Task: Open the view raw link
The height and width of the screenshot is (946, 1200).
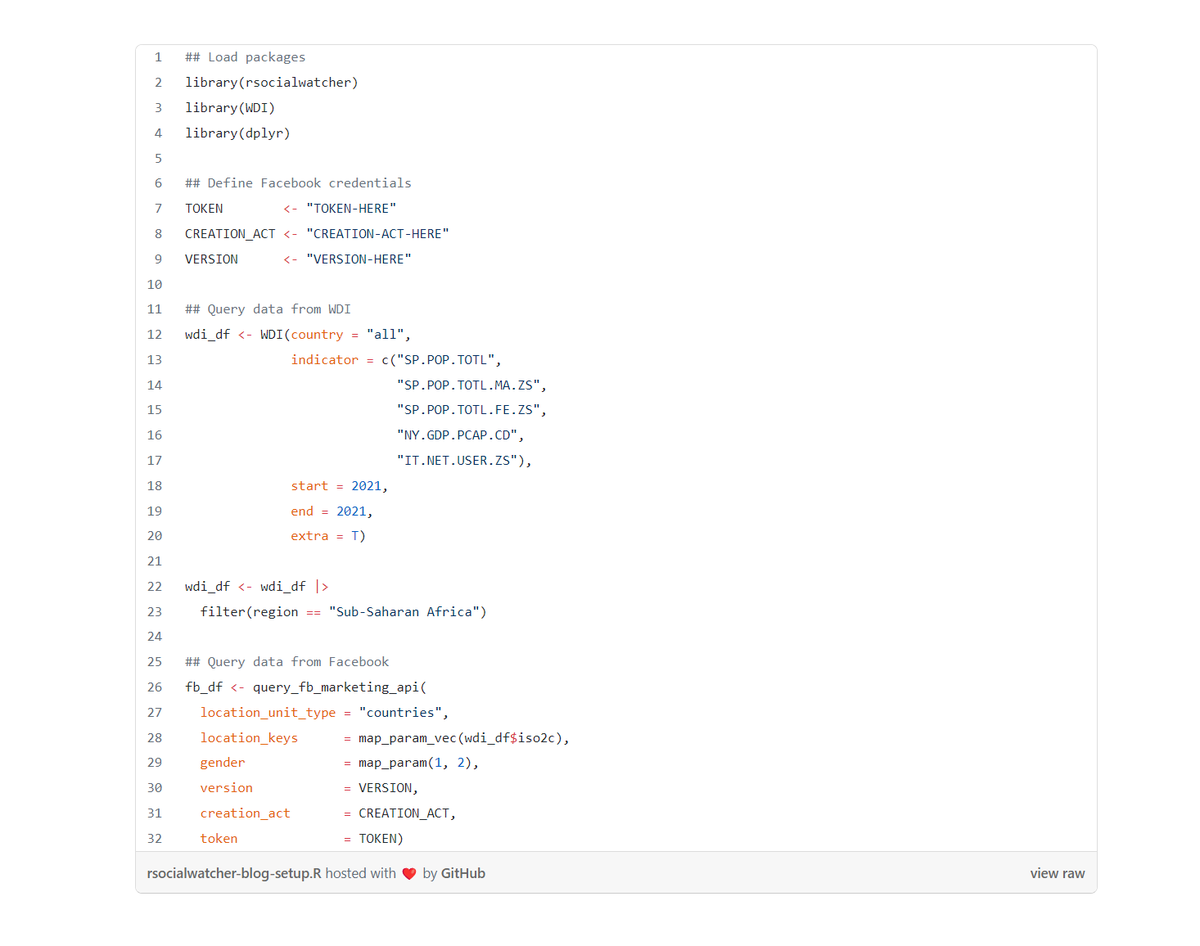Action: point(1057,873)
